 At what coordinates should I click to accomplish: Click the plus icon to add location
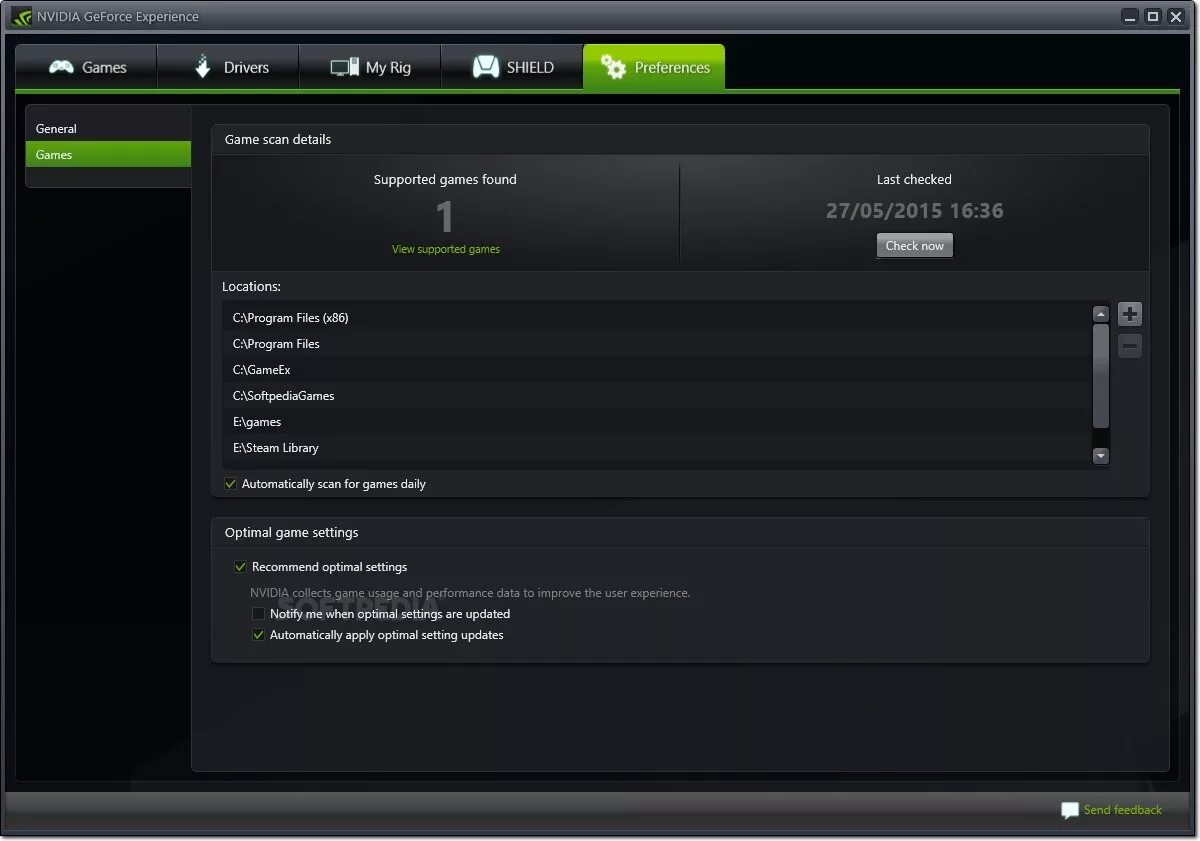point(1130,314)
